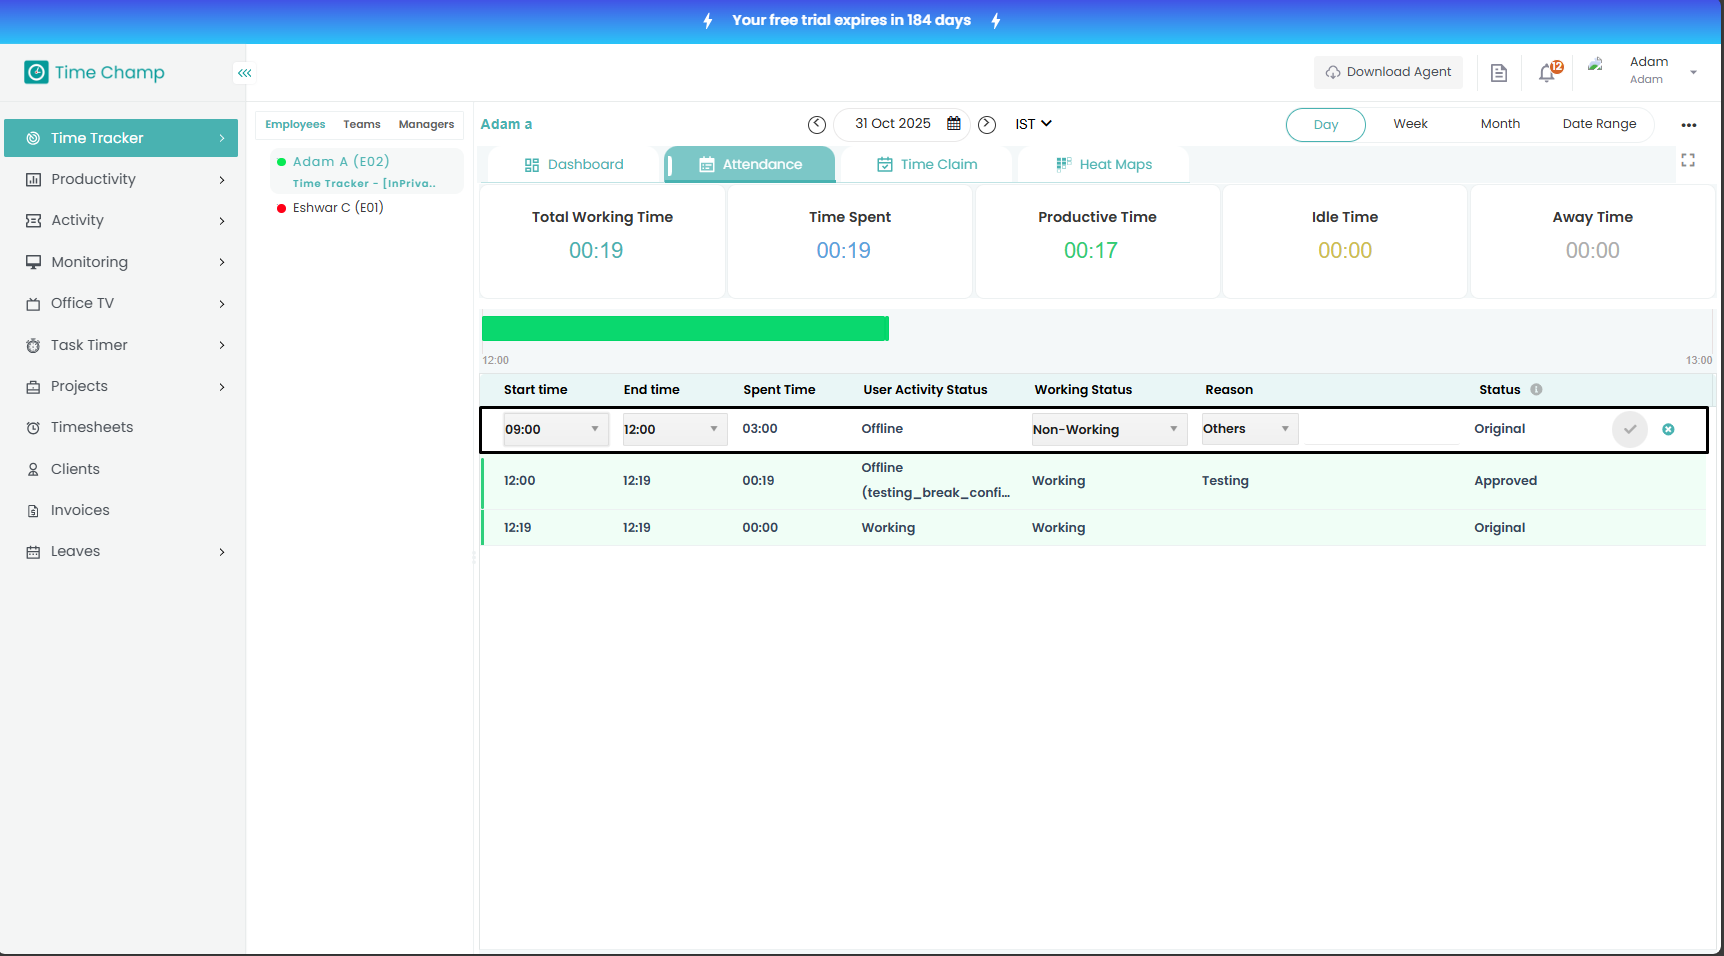Switch to the Time Claim tab
The width and height of the screenshot is (1724, 956).
tap(927, 165)
